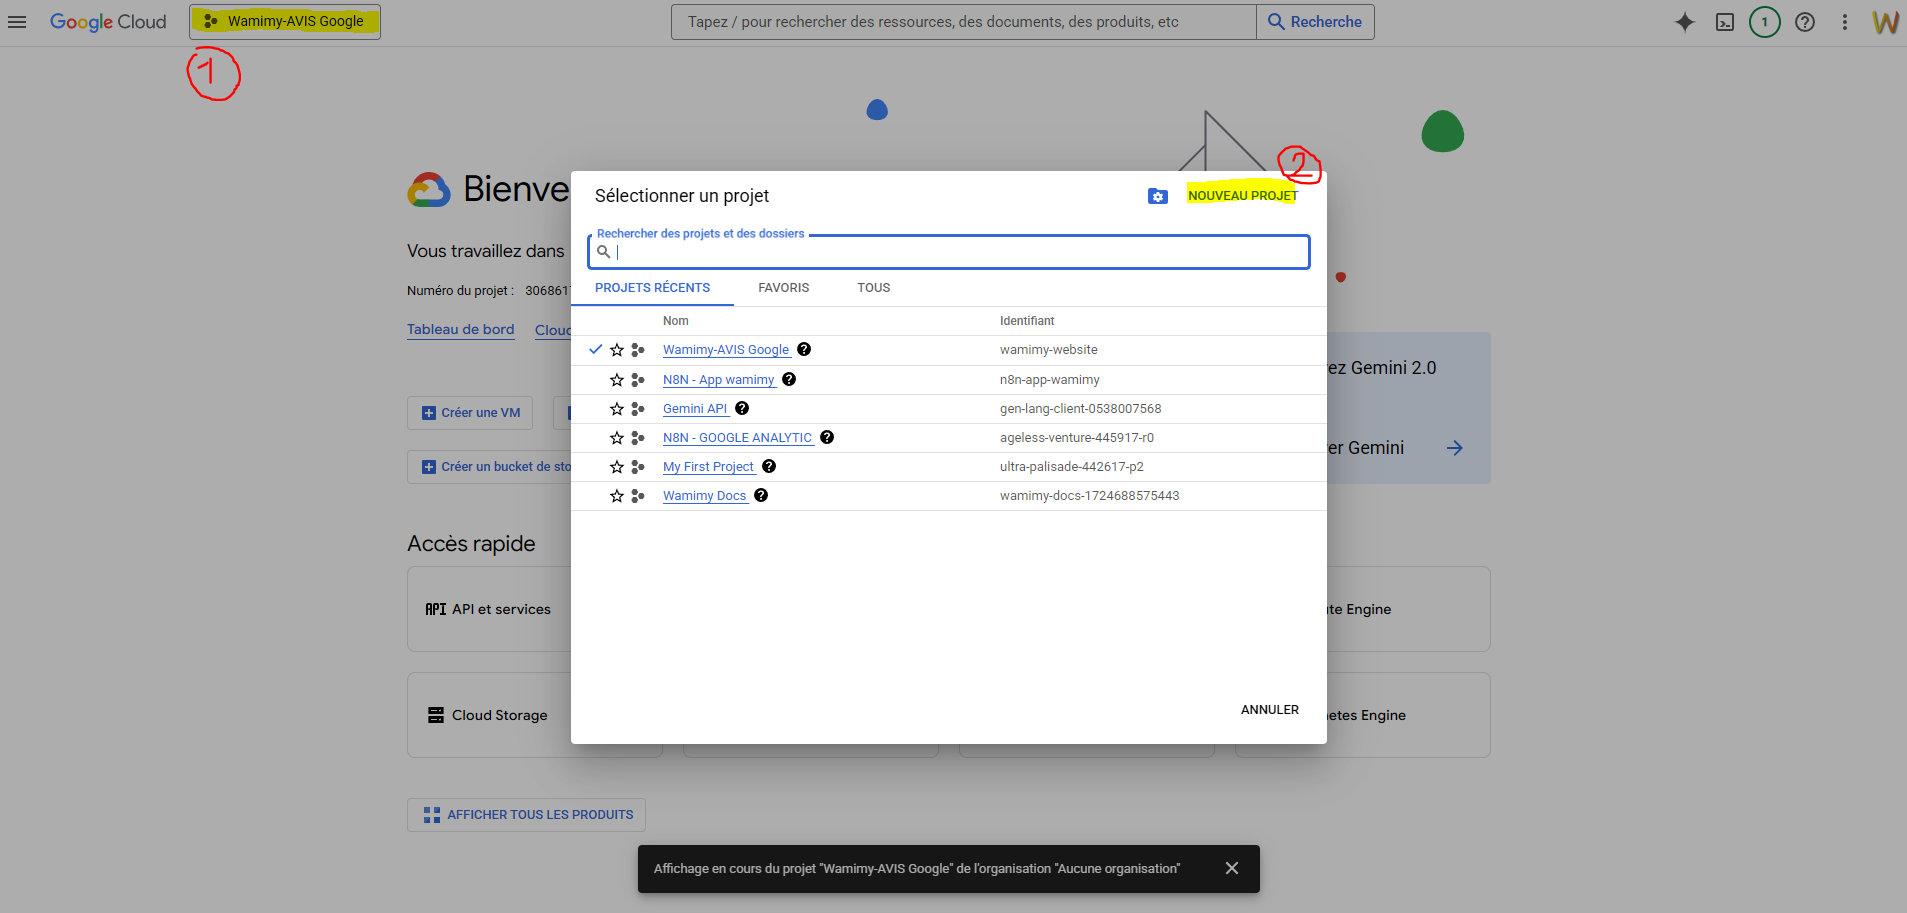Select the Wamimy-AVIS Google project link
Image resolution: width=1907 pixels, height=913 pixels.
click(x=726, y=350)
